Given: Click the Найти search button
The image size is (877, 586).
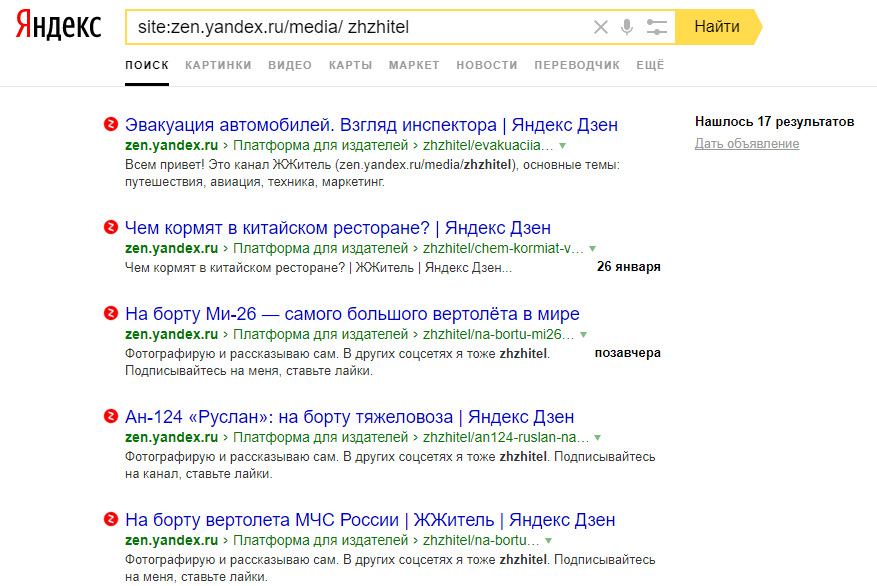Looking at the screenshot, I should click(x=718, y=27).
